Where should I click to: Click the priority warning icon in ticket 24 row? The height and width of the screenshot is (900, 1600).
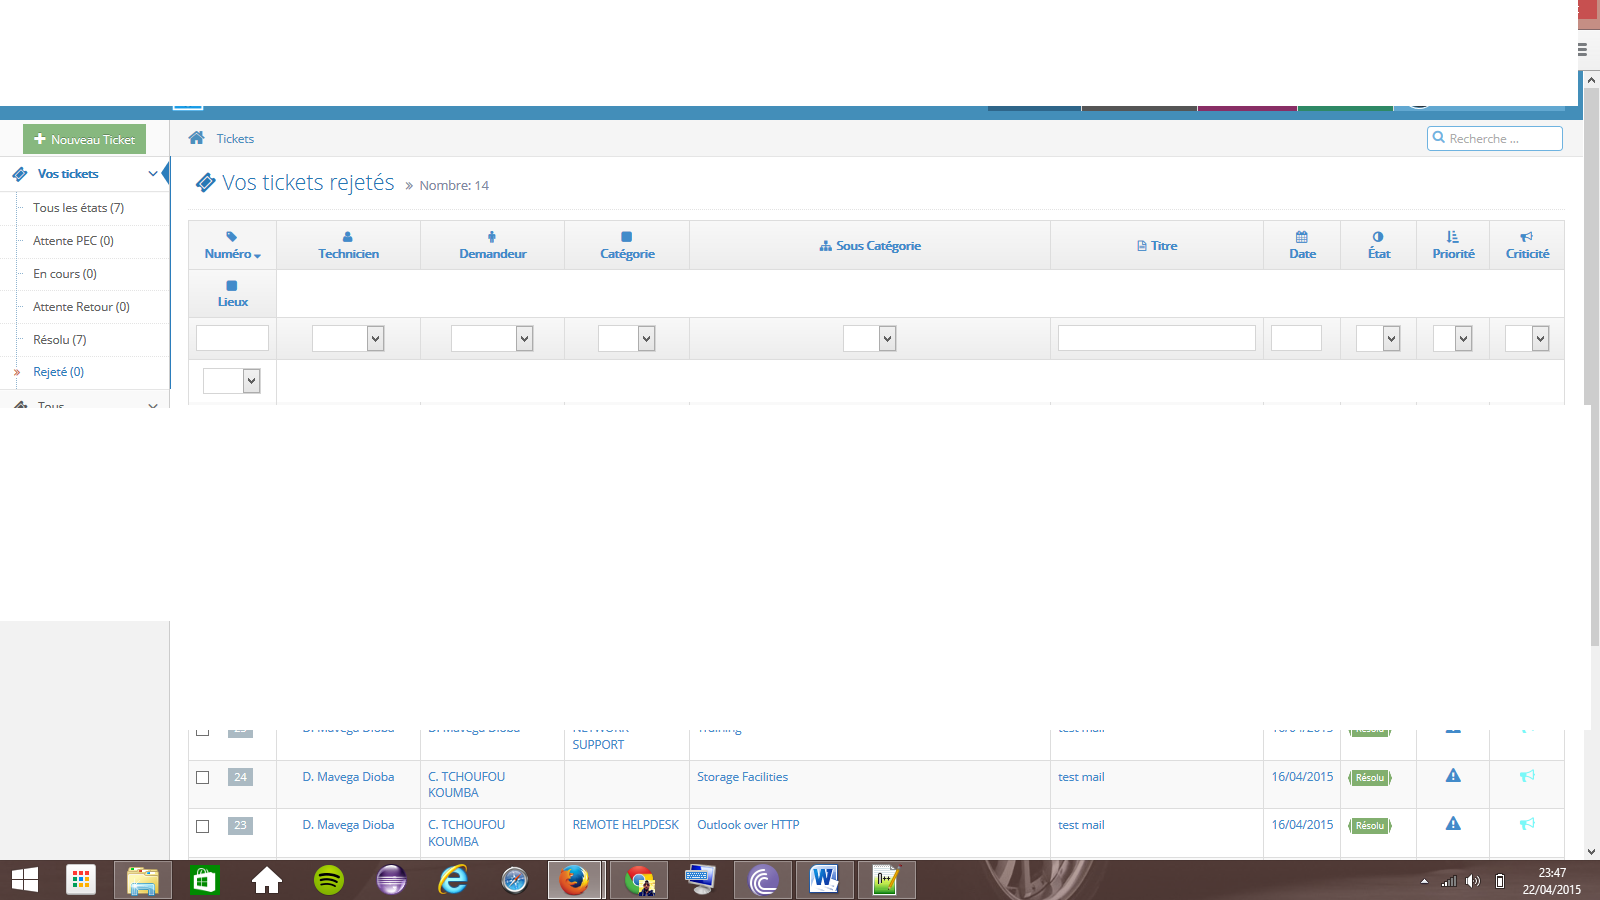(x=1453, y=776)
